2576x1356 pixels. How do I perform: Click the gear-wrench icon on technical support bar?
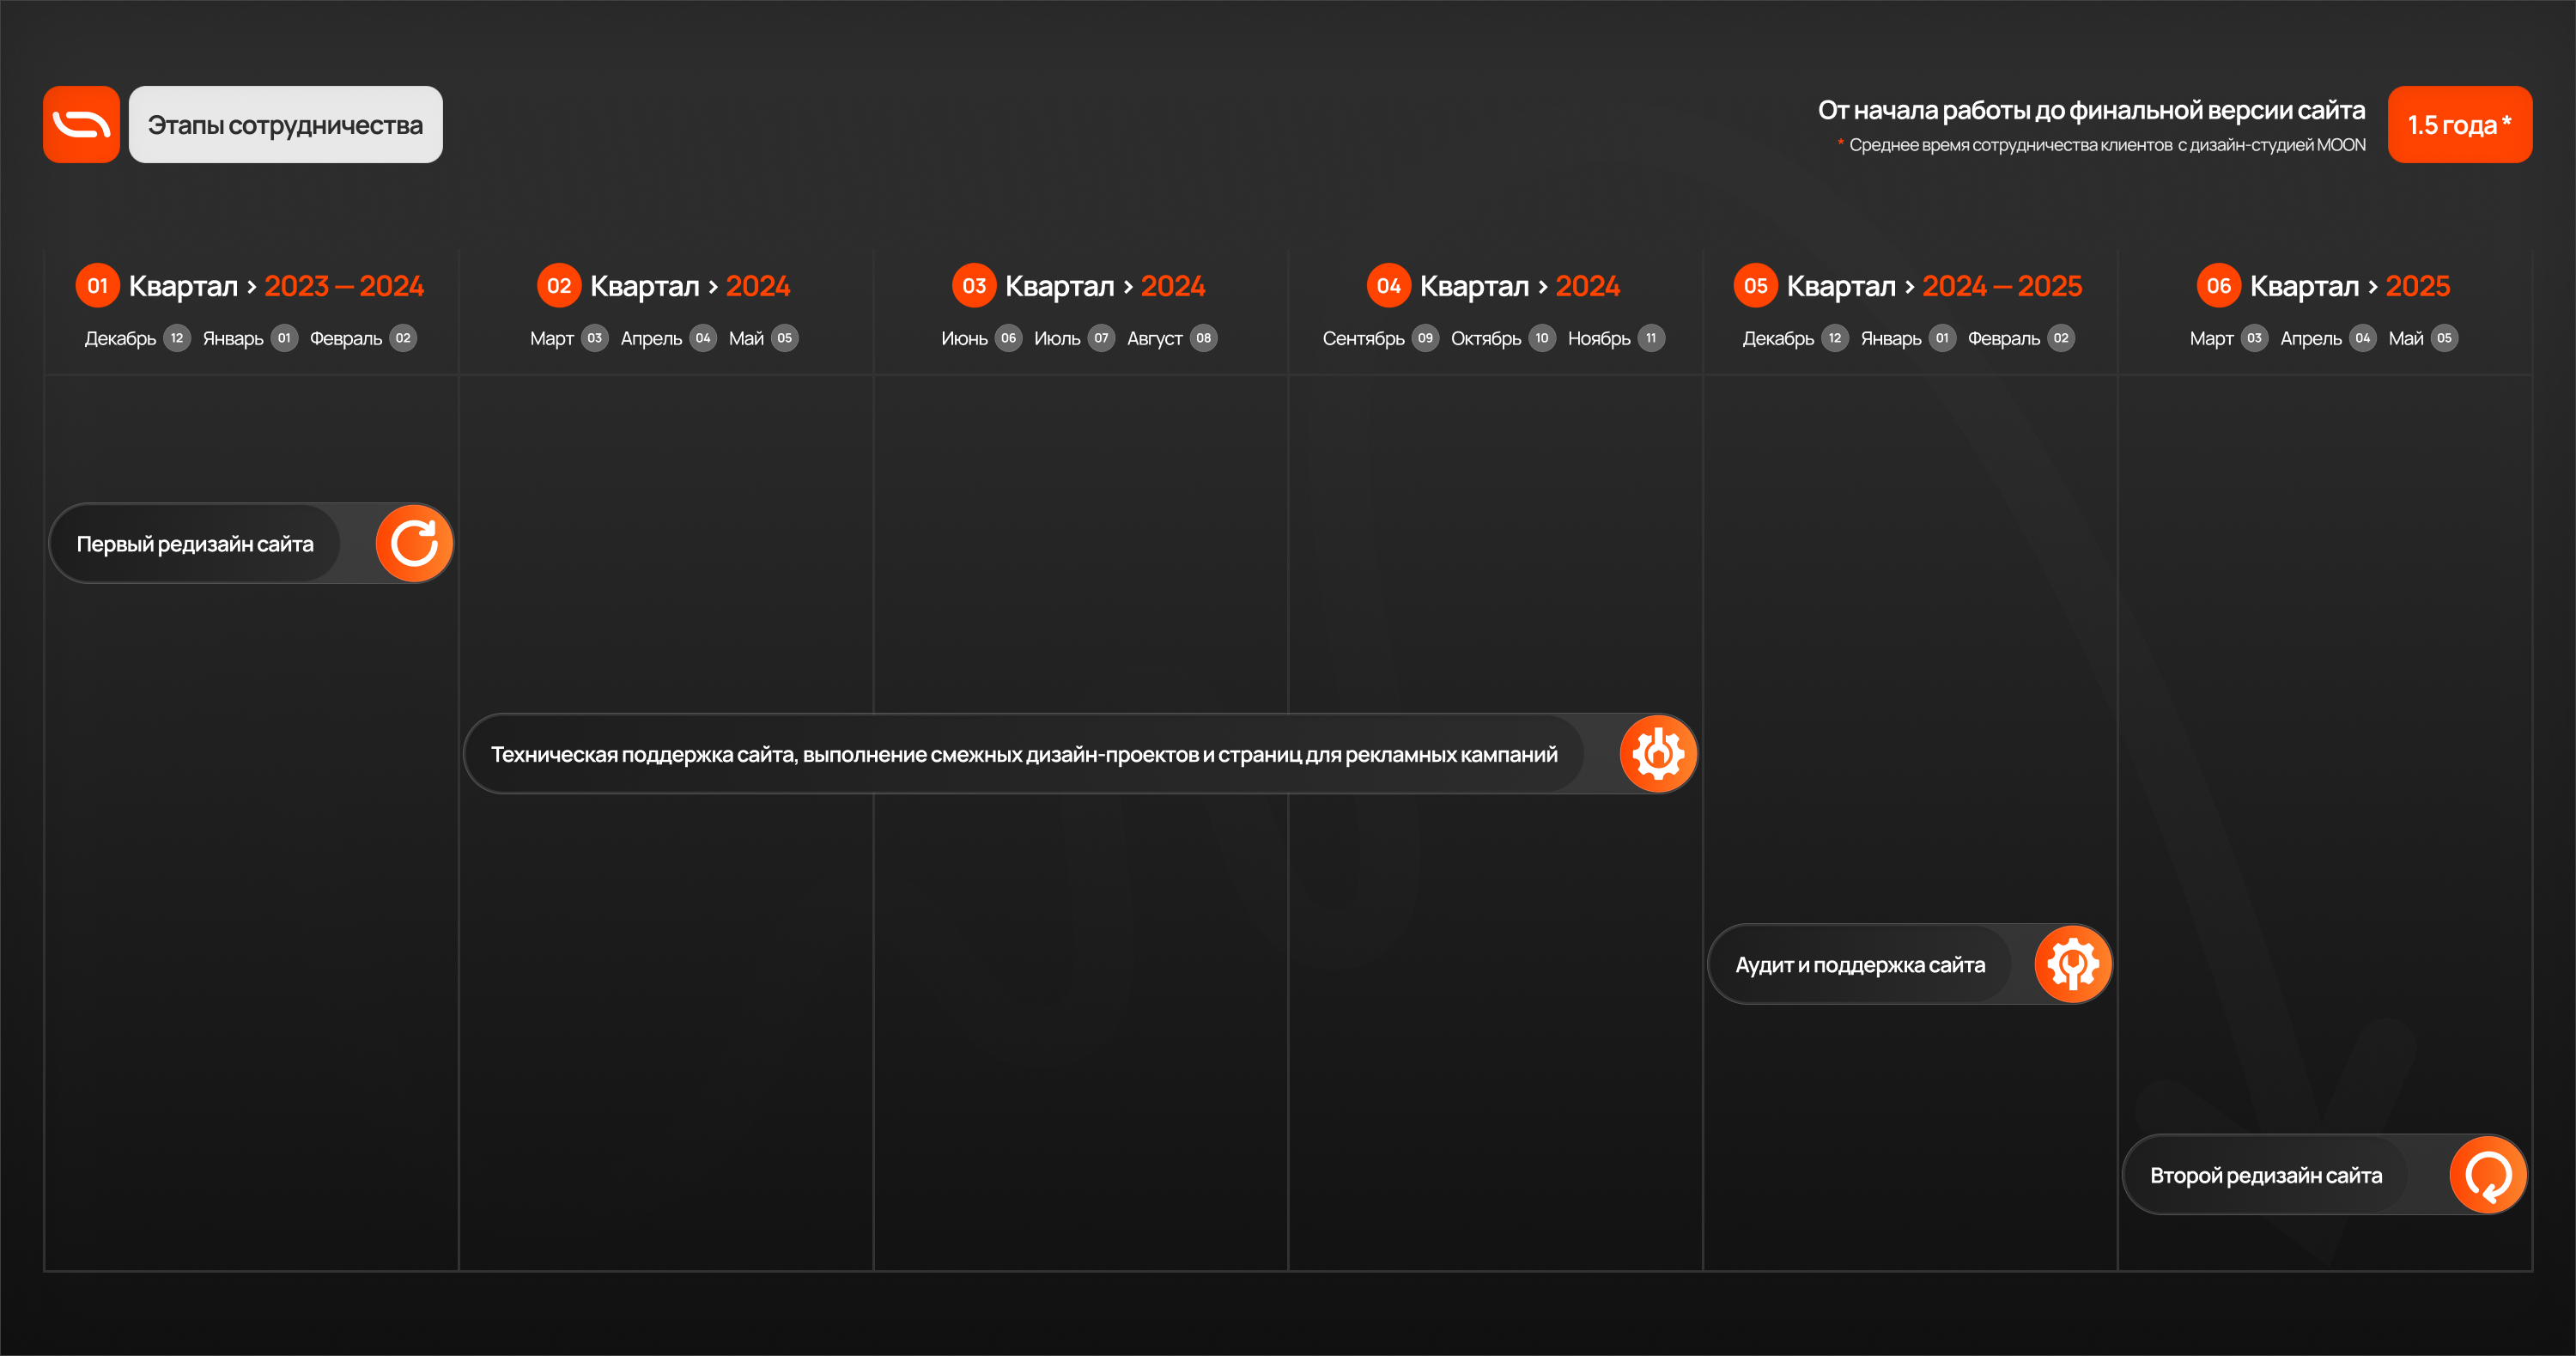1658,754
